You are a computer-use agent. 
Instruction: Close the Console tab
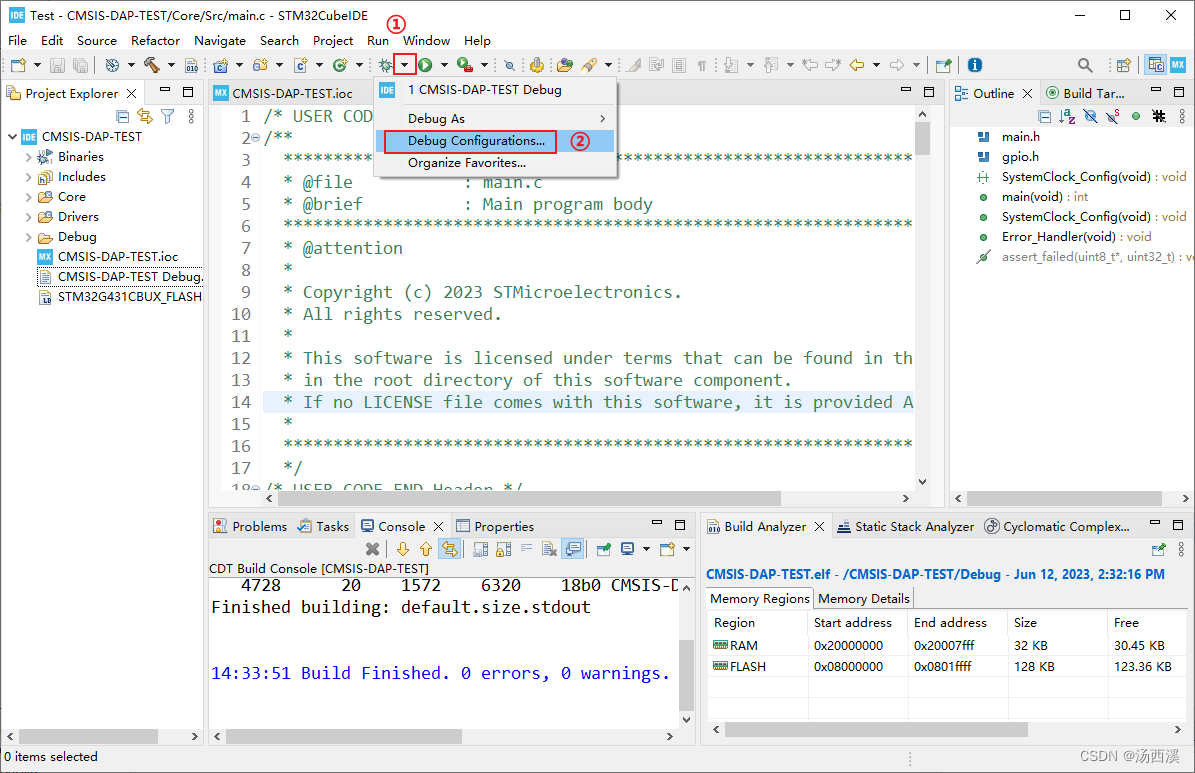(x=439, y=527)
